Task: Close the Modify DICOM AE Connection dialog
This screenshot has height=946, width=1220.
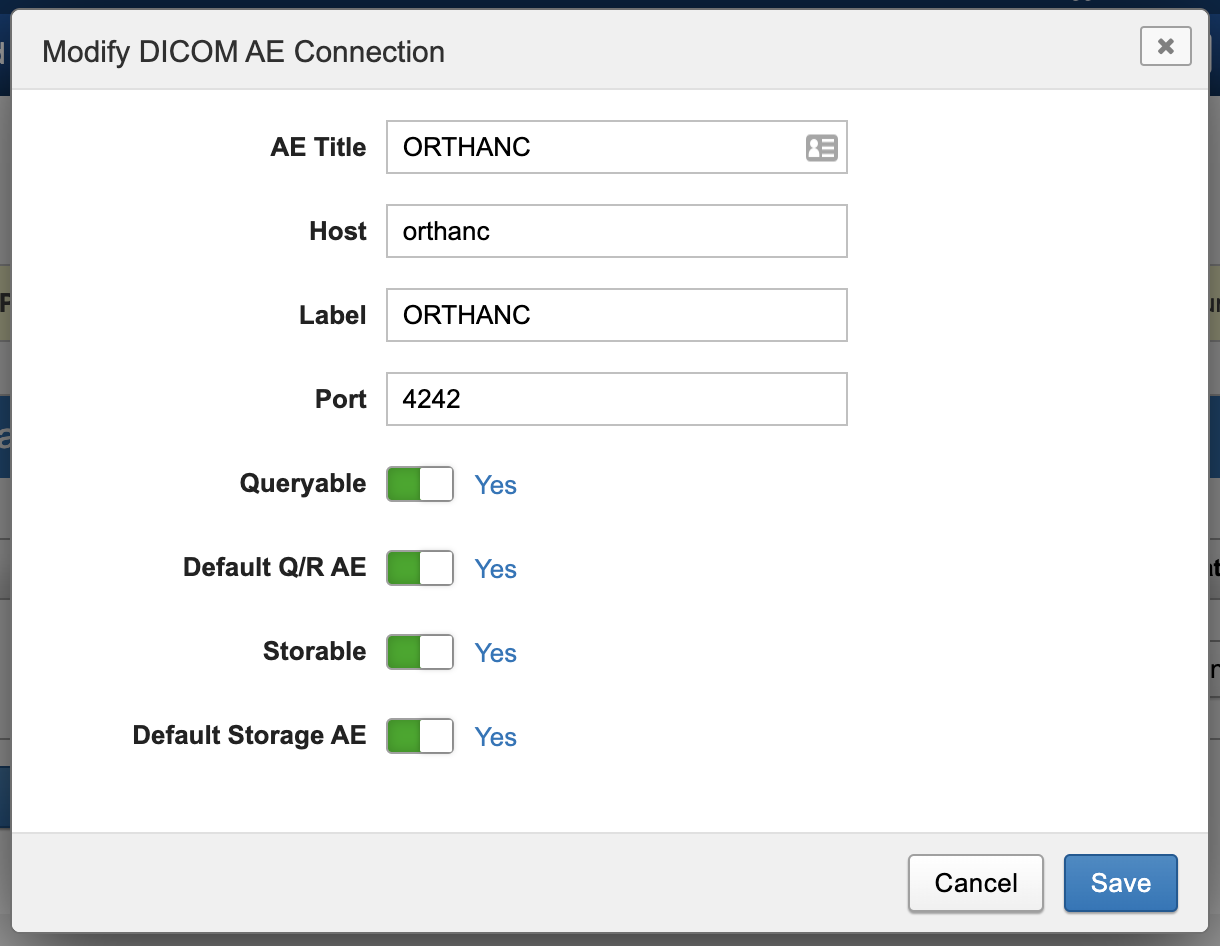Action: [x=1165, y=46]
